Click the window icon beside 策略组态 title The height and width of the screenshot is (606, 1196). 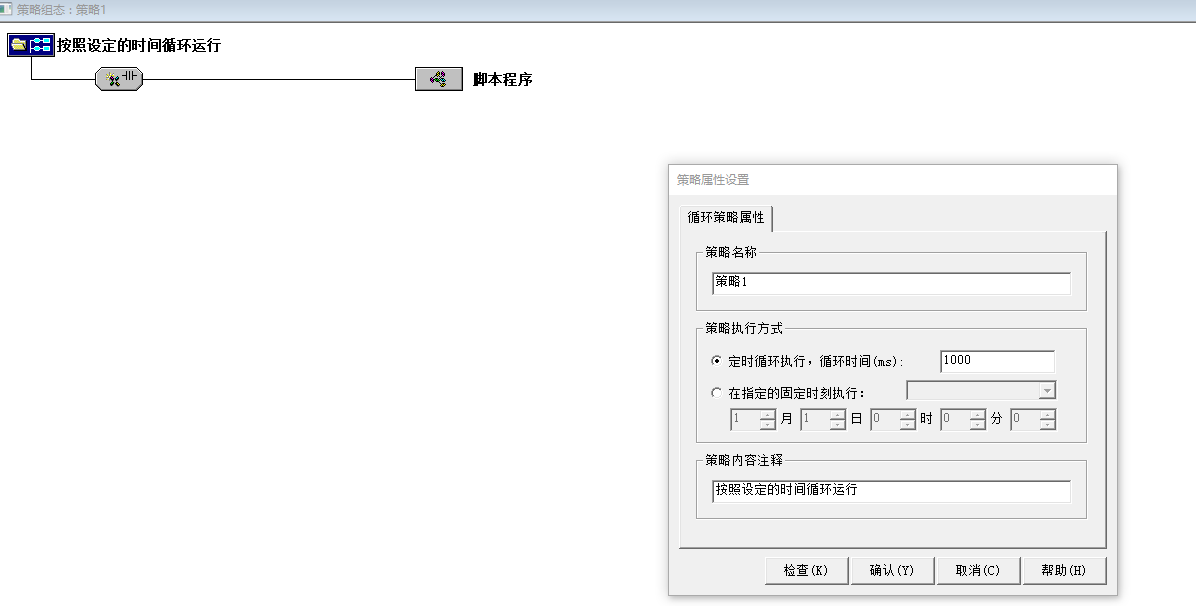point(7,9)
